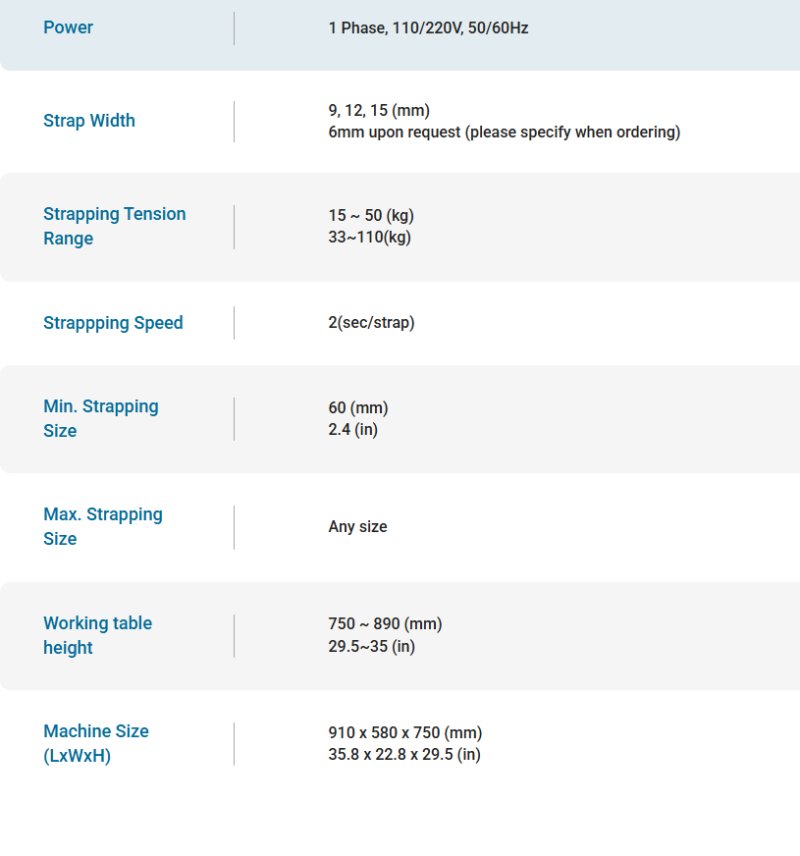This screenshot has height=856, width=800.
Task: Select the '750 ~ 890 (mm)' height value
Action: pos(385,624)
